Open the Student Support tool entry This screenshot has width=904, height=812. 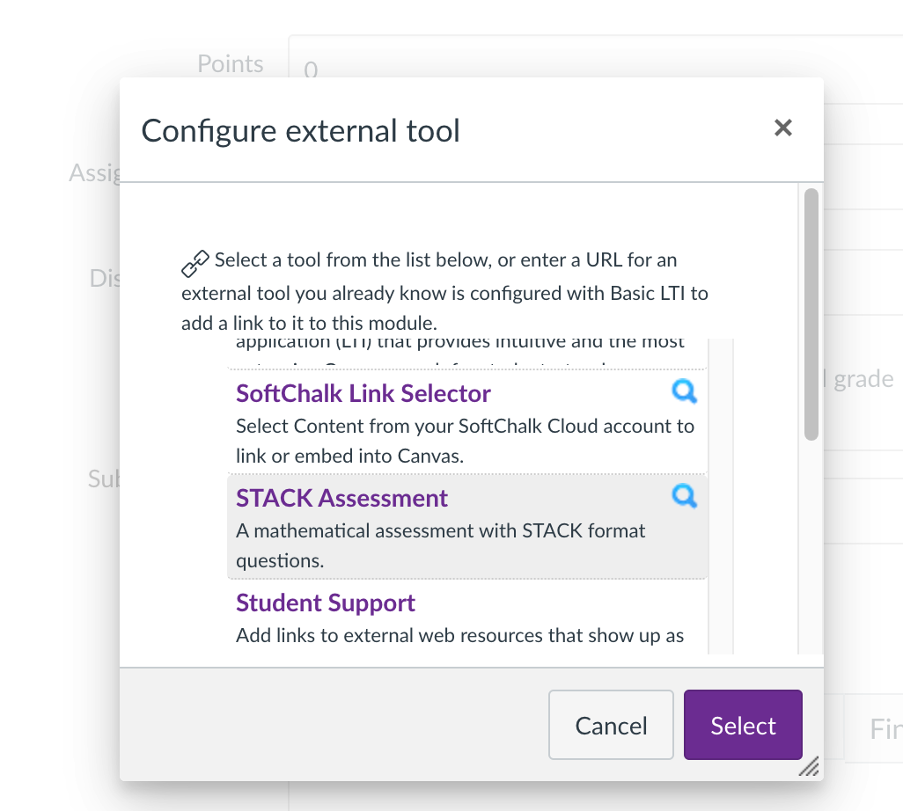325,603
